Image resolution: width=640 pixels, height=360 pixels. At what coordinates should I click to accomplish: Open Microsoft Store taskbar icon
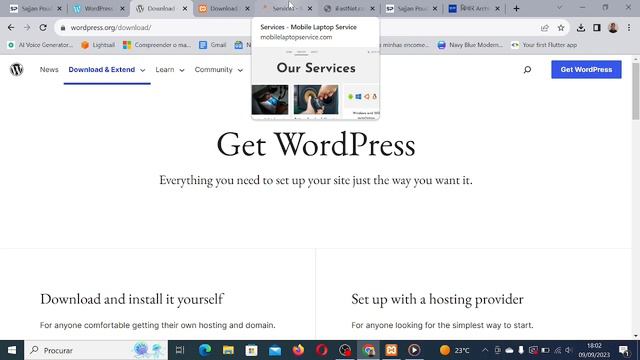point(251,350)
